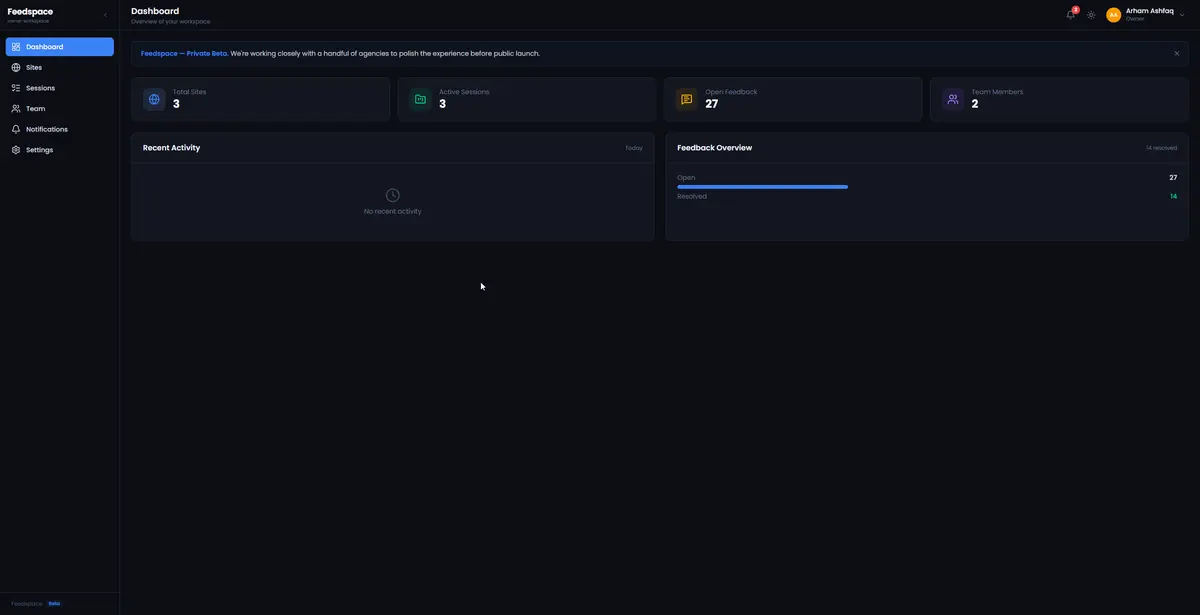
Task: Click the Notifications bell icon in sidebar
Action: coord(16,129)
